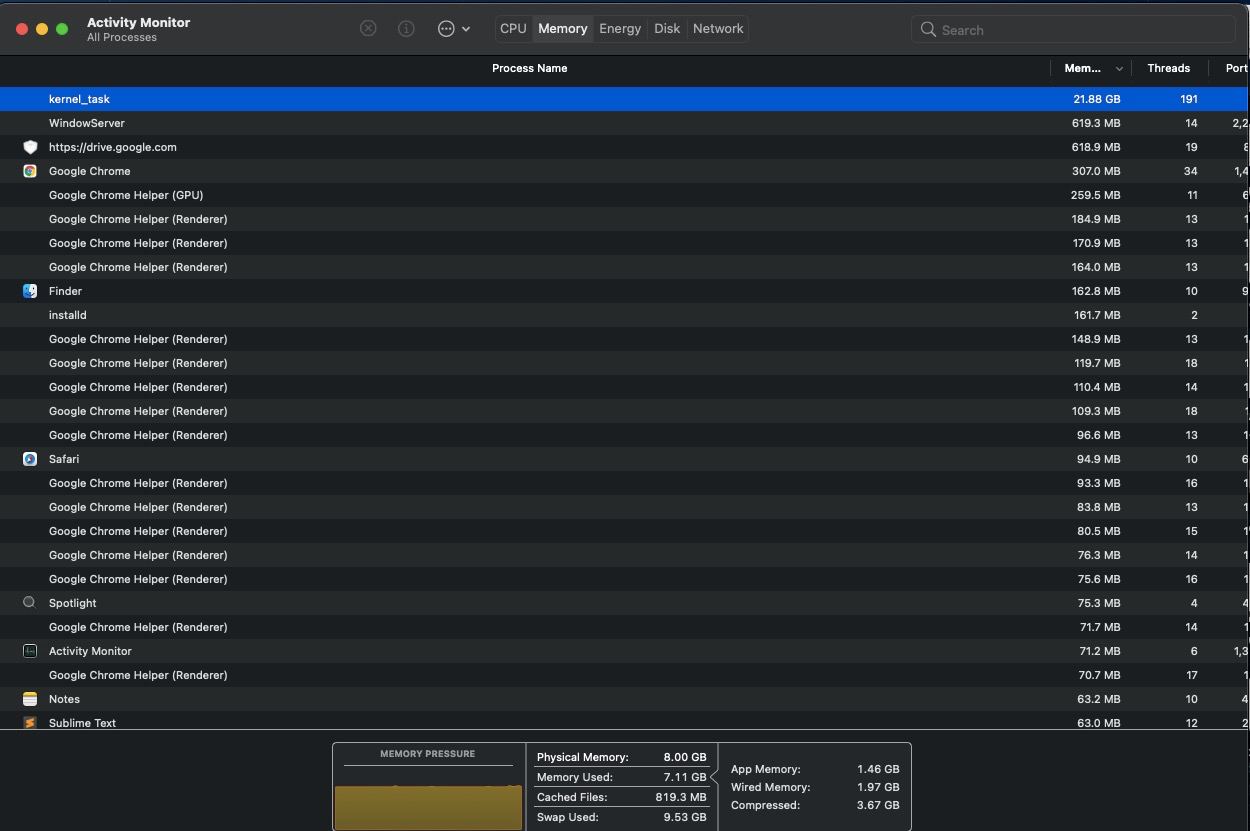Click the drive.google.com shield icon

click(x=30, y=147)
